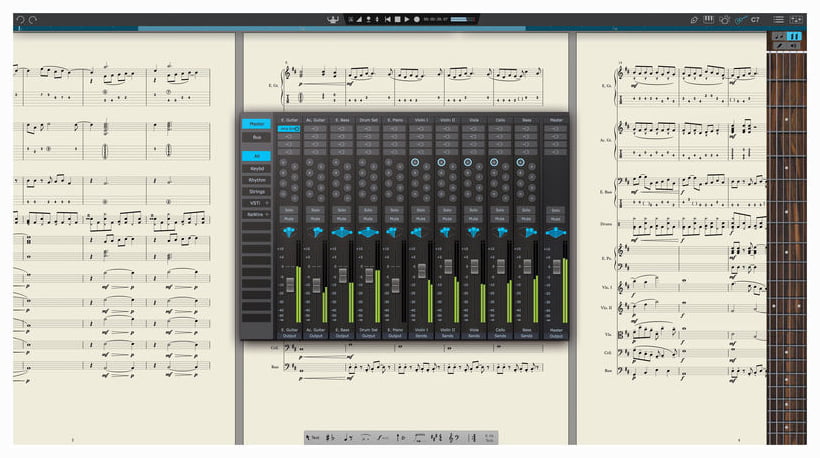Open the list menu icon top right

coord(778,19)
